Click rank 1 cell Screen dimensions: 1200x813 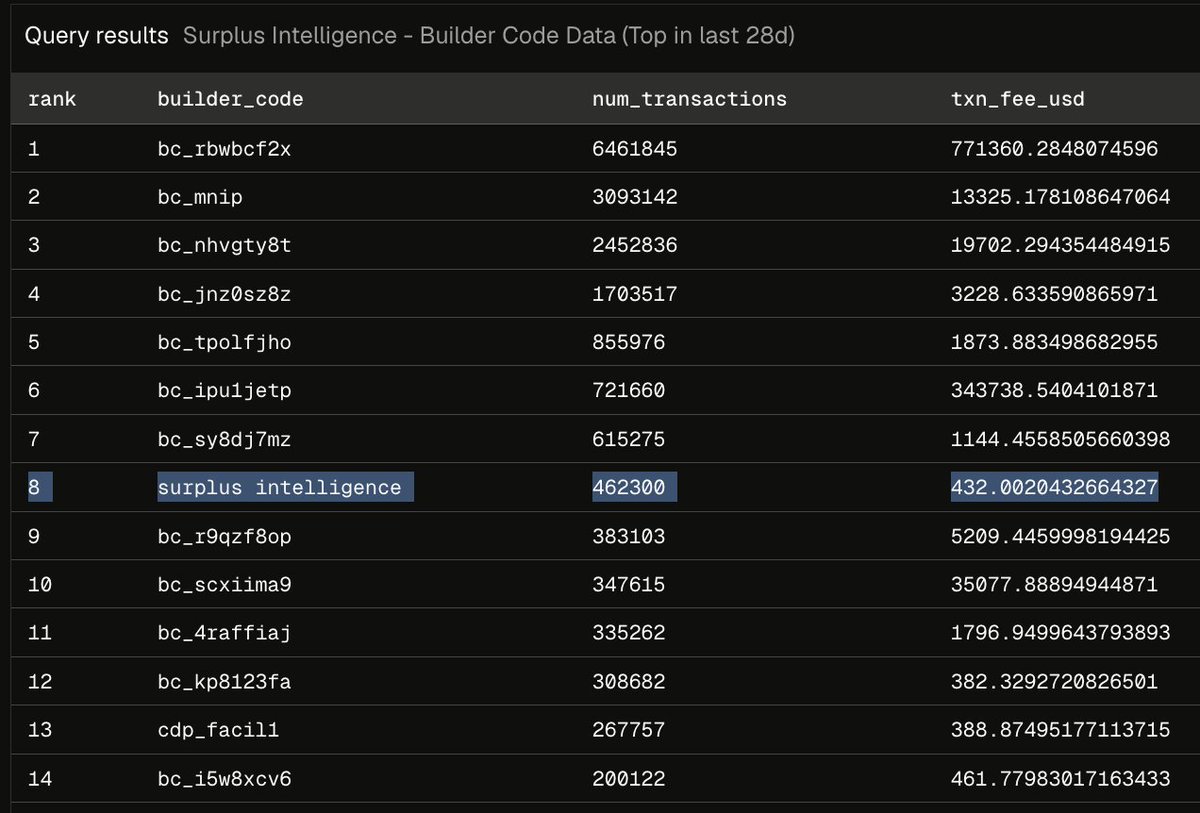pos(34,149)
